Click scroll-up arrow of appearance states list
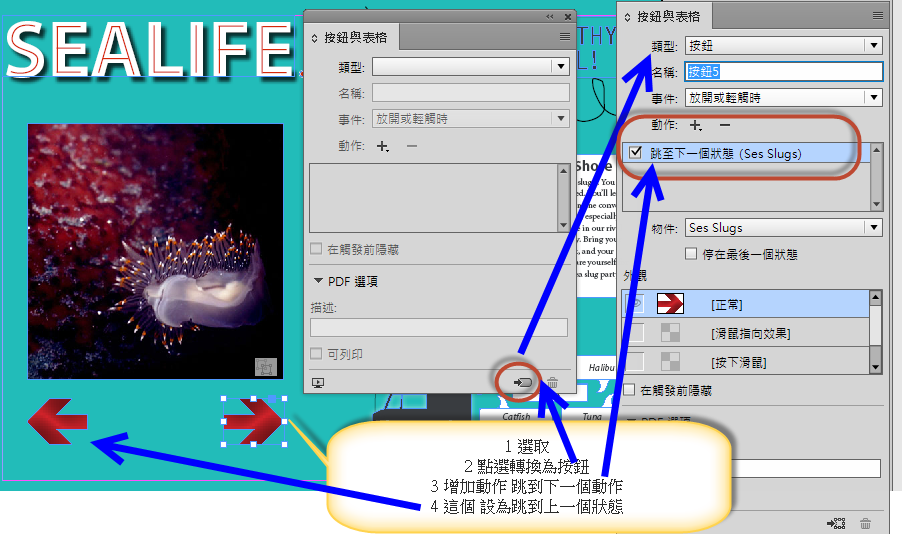The width and height of the screenshot is (902, 534). click(x=876, y=296)
